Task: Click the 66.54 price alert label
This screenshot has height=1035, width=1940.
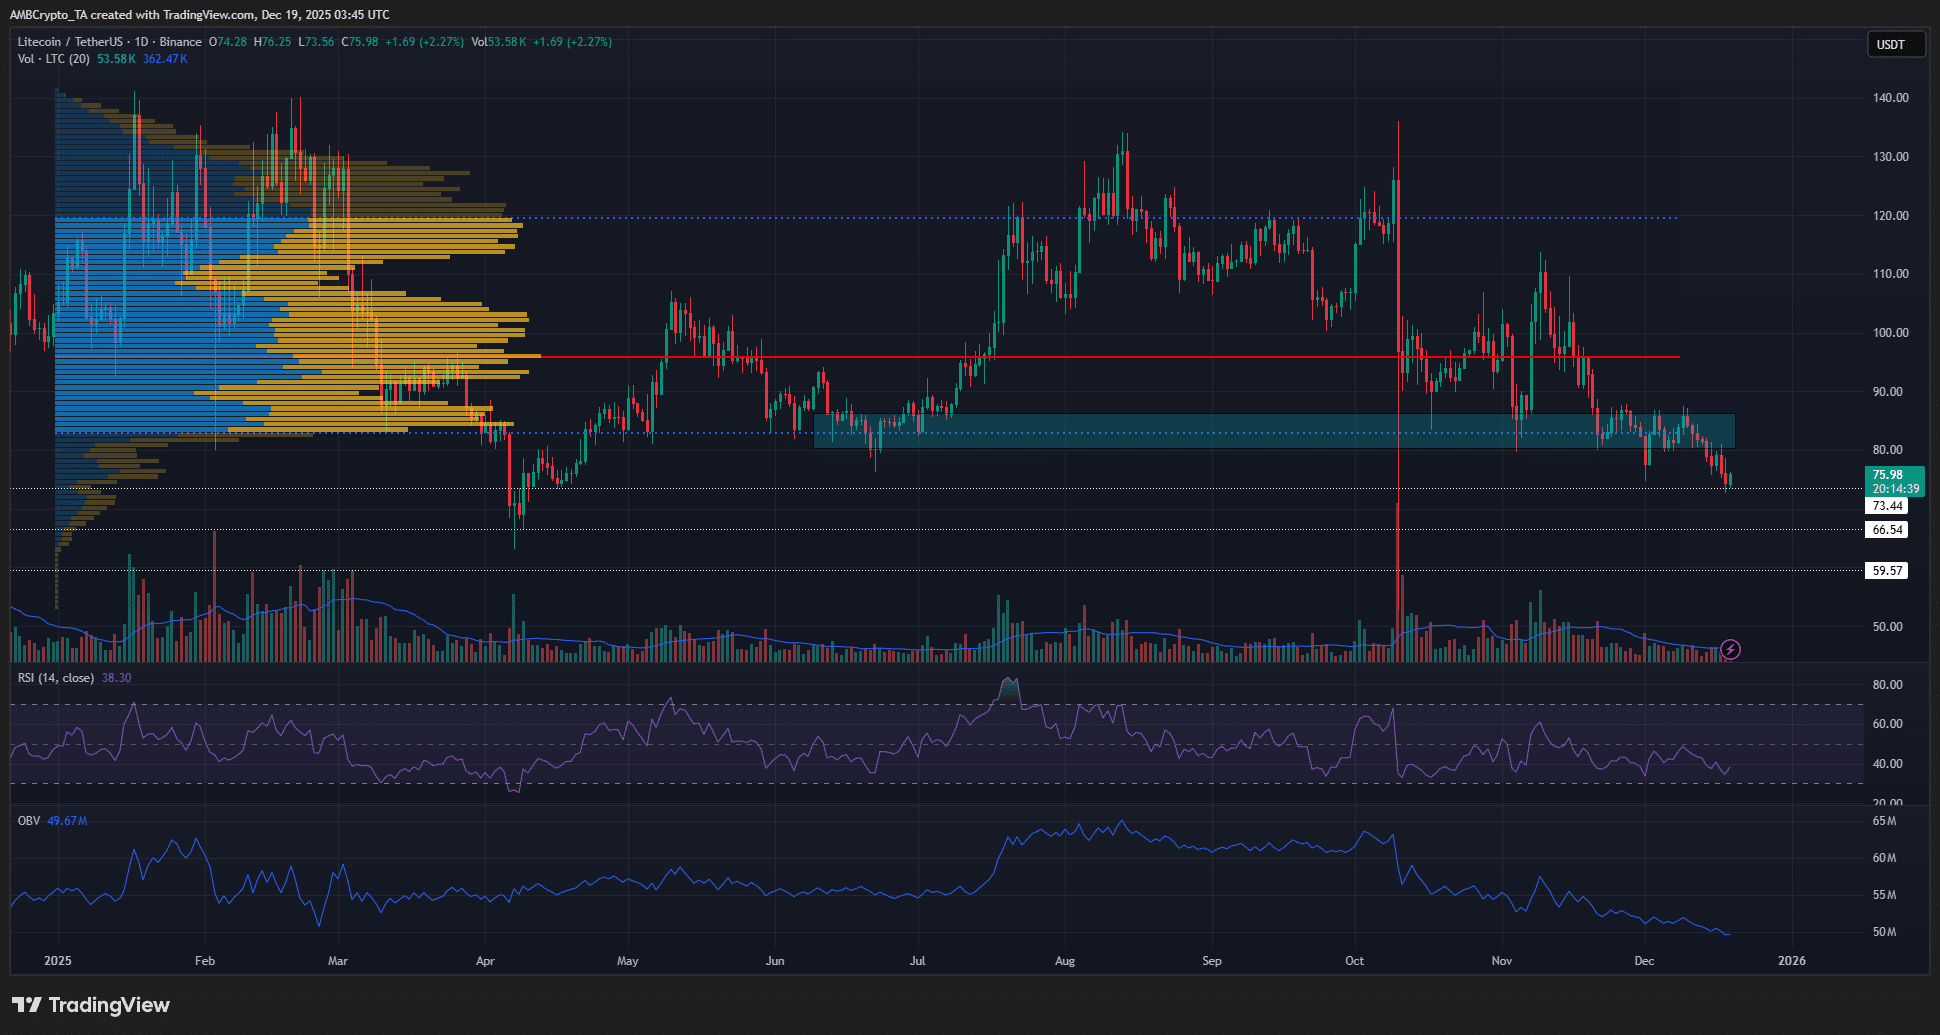Action: tap(1886, 530)
